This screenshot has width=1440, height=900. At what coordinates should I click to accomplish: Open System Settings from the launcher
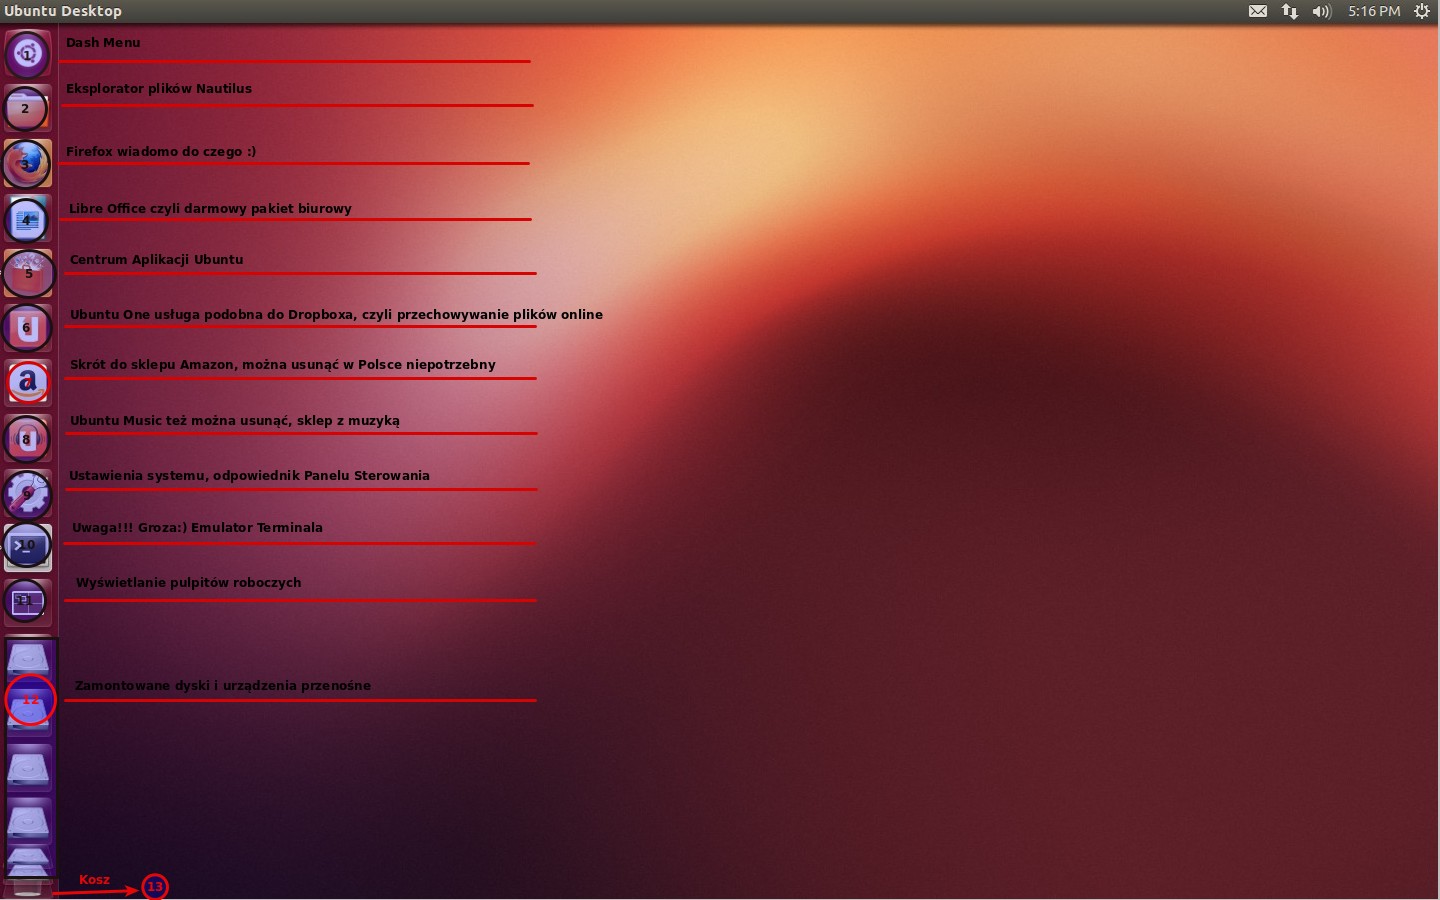click(x=27, y=492)
